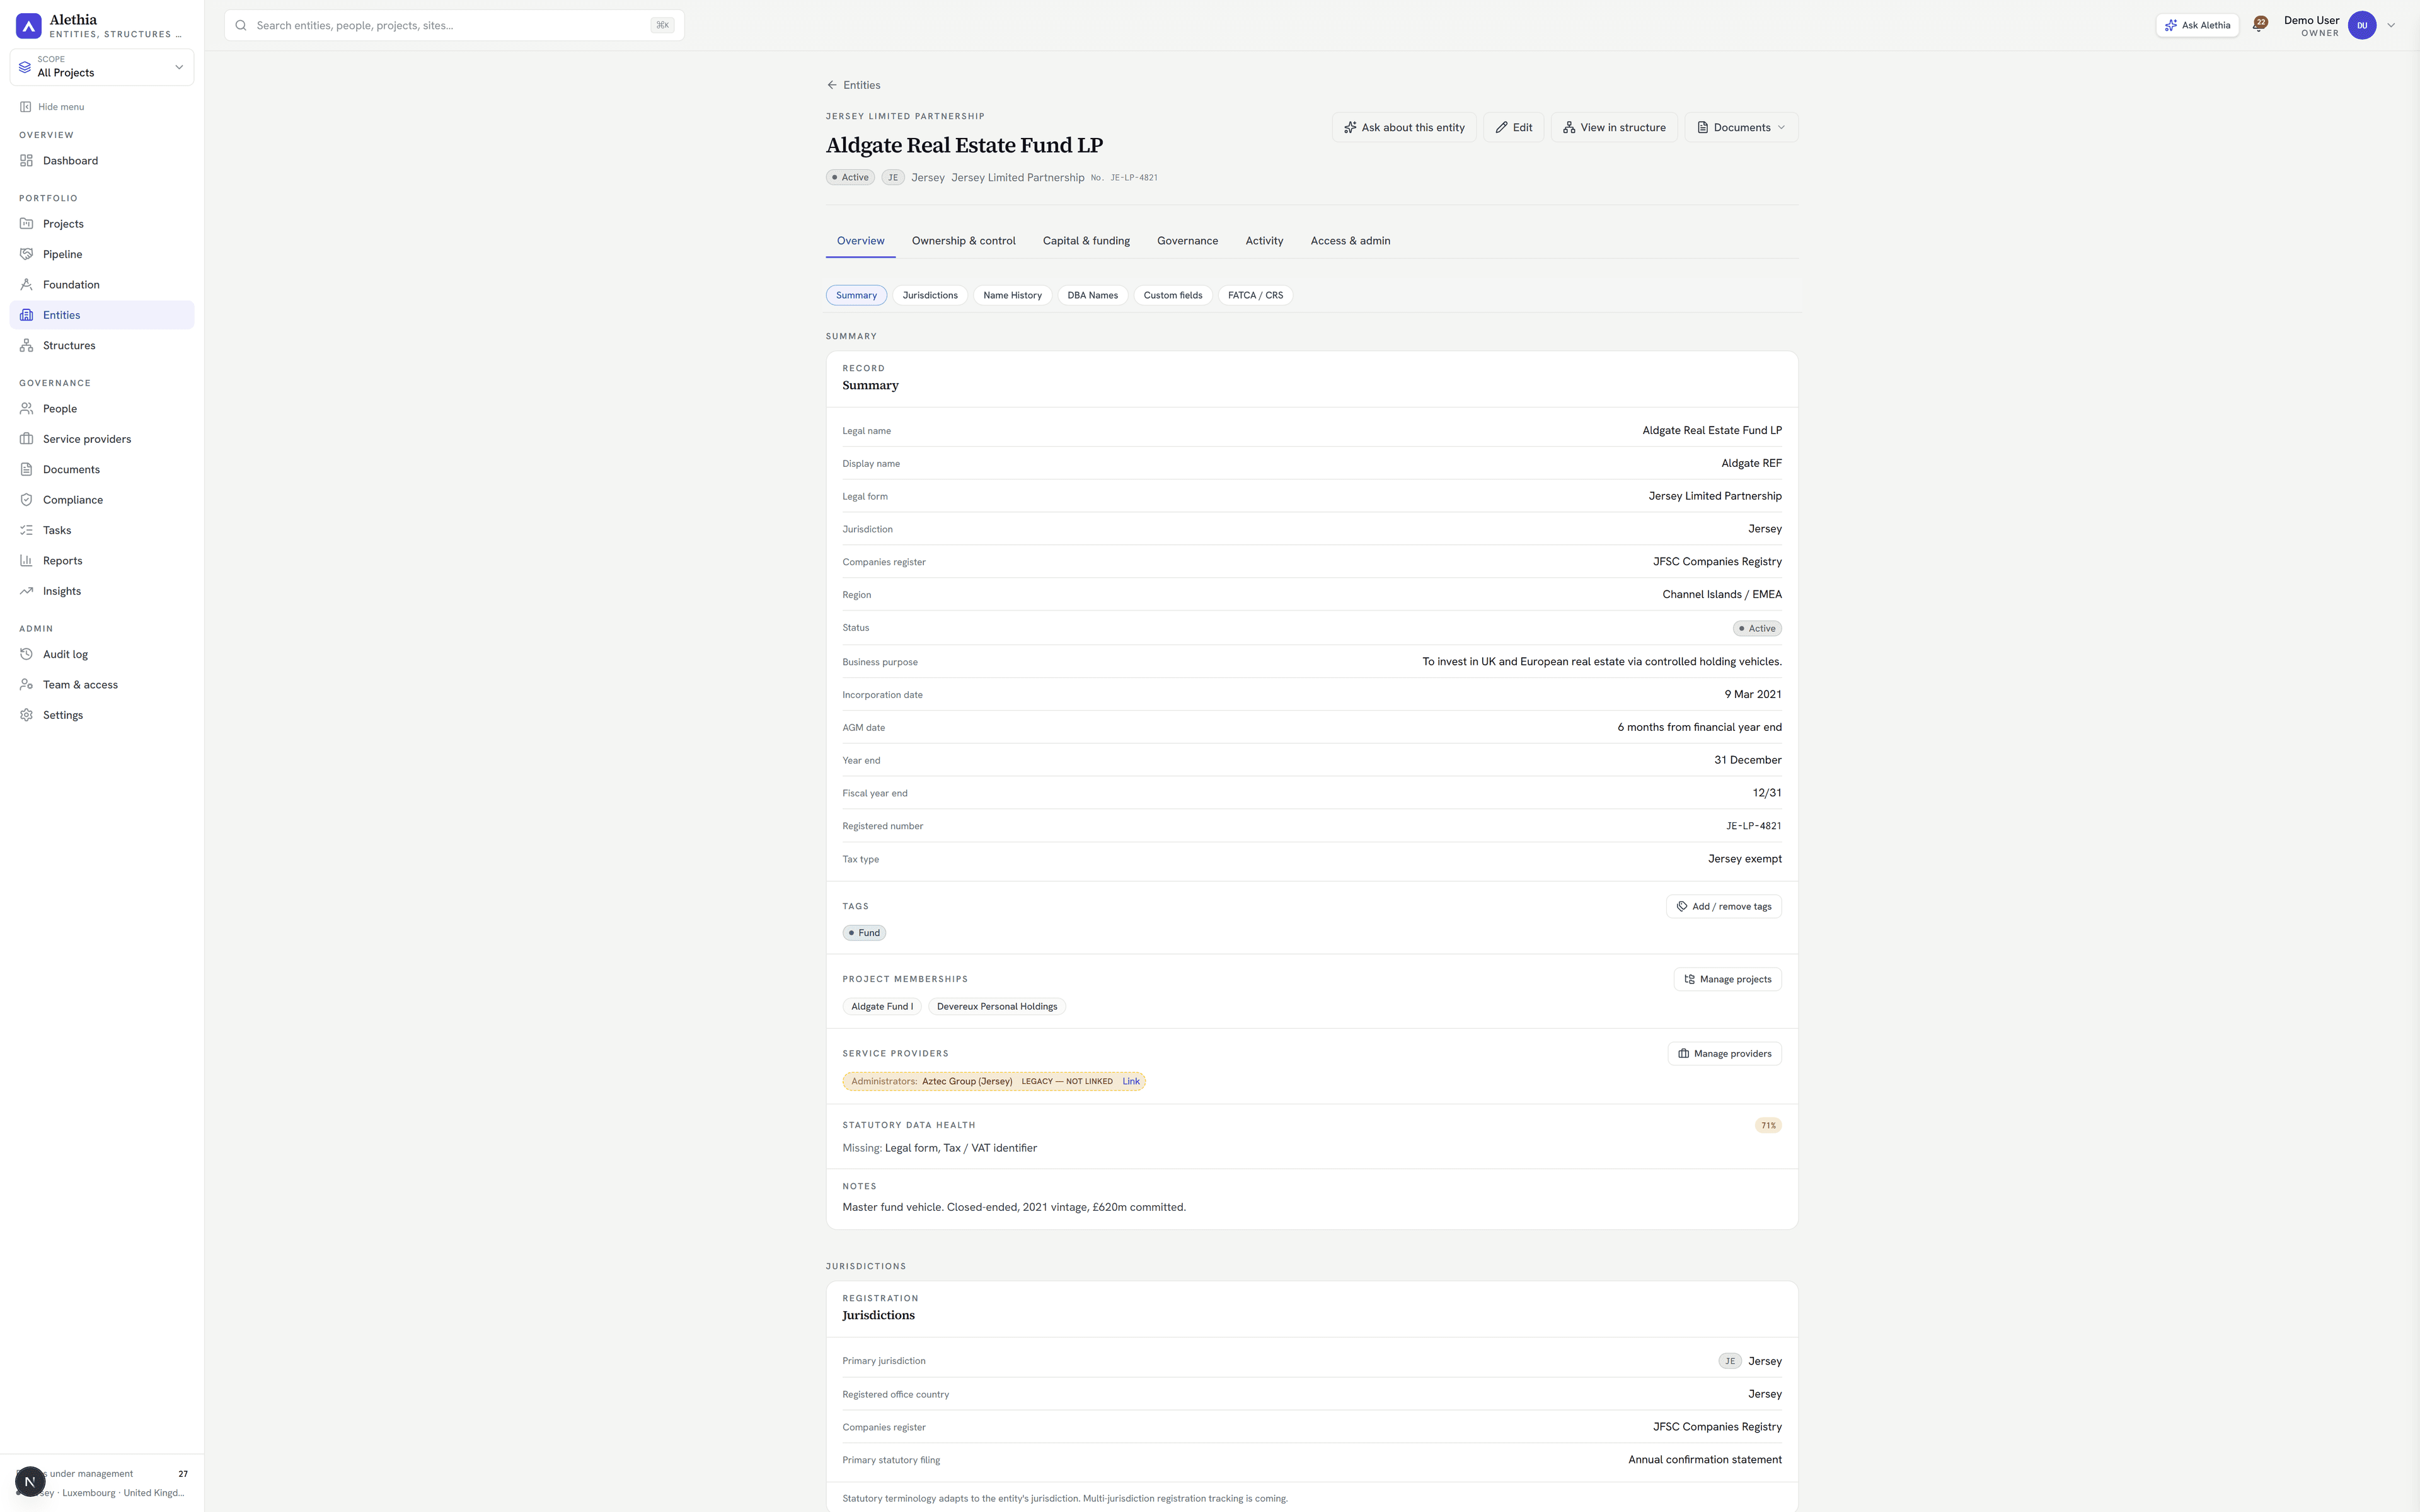
Task: Click the Active status badge in header
Action: (x=850, y=178)
